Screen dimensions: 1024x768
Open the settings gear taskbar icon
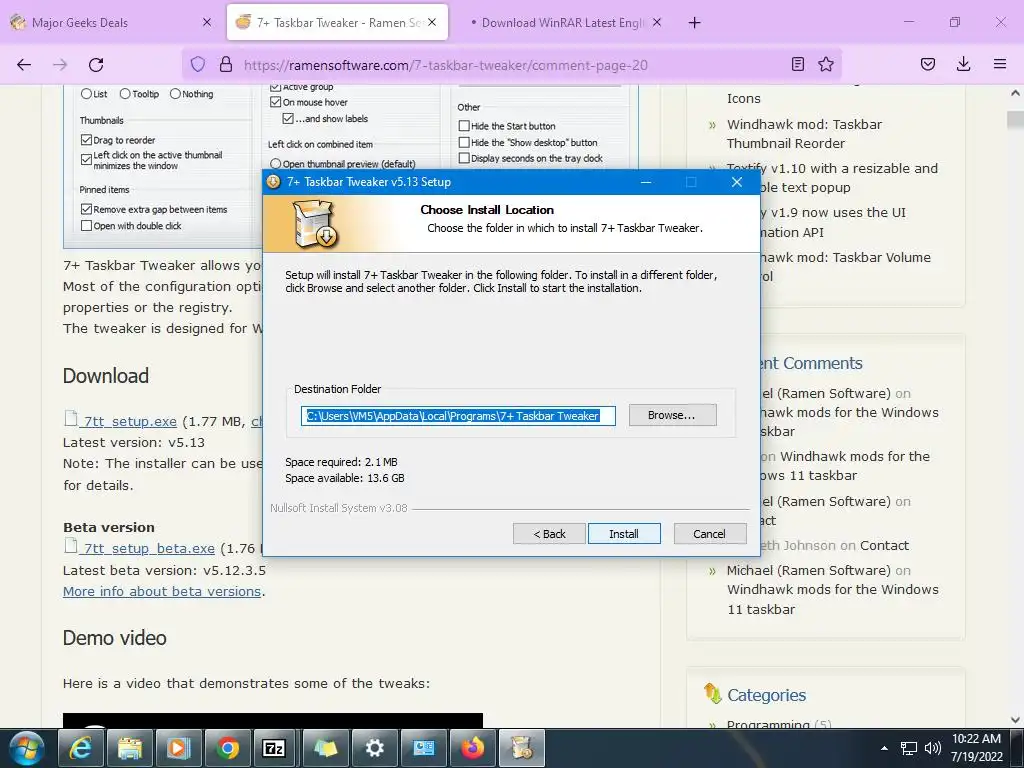(374, 748)
